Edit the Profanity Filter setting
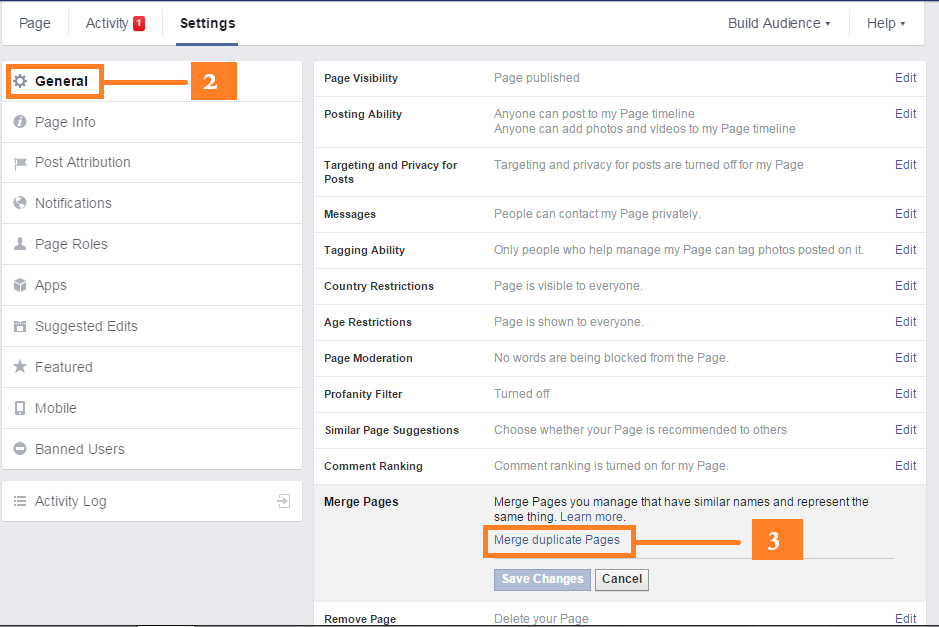This screenshot has height=627, width=939. point(905,394)
